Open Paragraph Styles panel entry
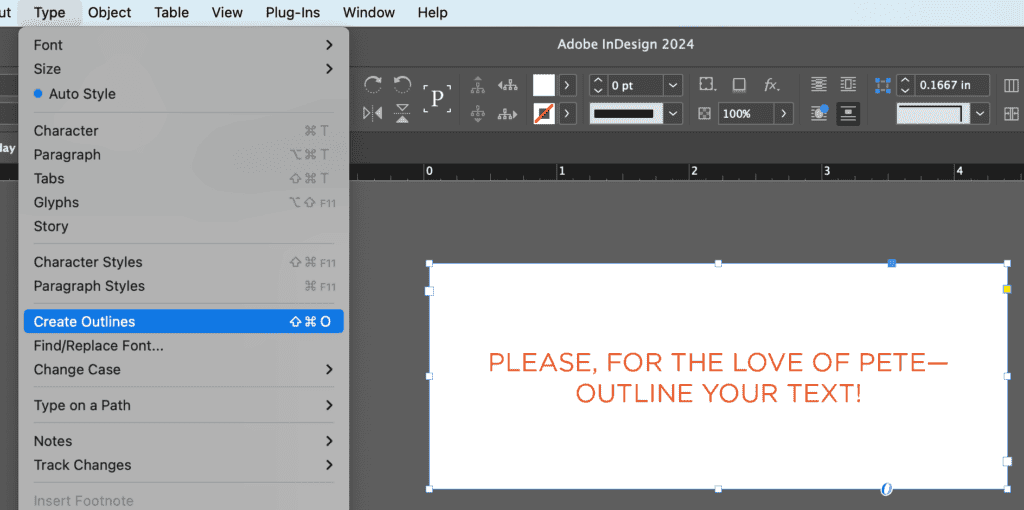This screenshot has height=510, width=1024. tap(184, 286)
